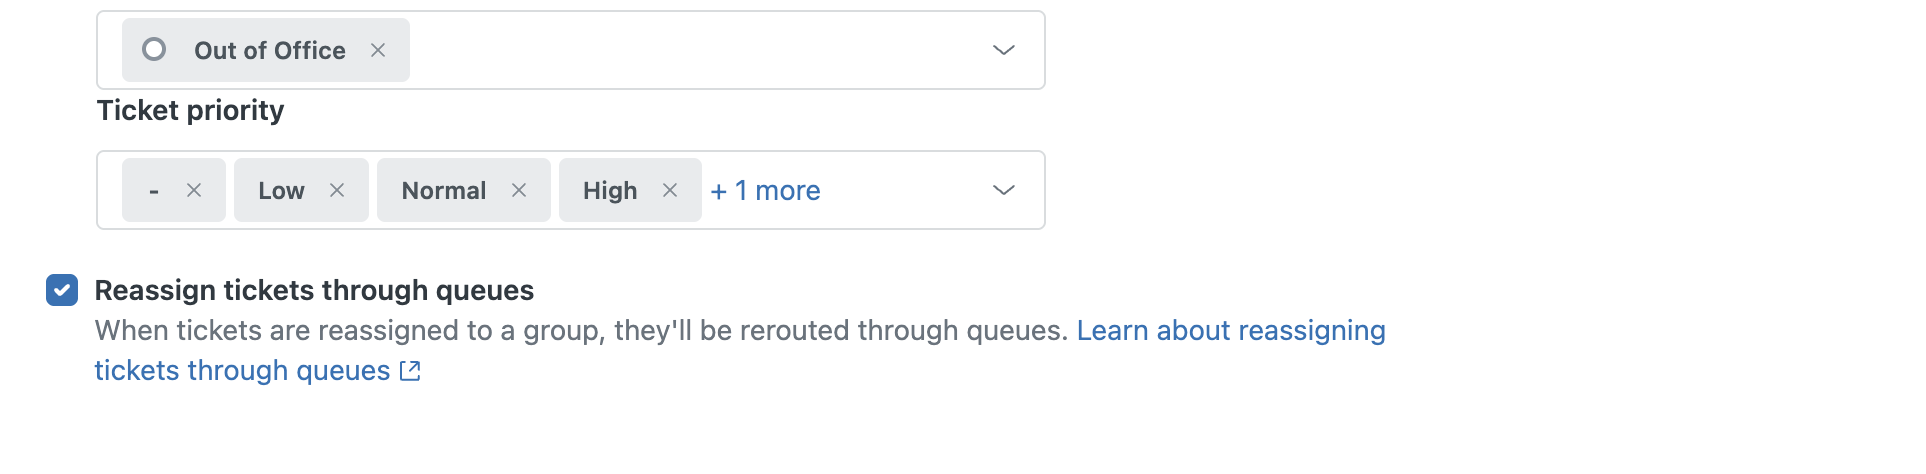Remove the Out of Office status tag
The width and height of the screenshot is (1926, 474).
(378, 50)
